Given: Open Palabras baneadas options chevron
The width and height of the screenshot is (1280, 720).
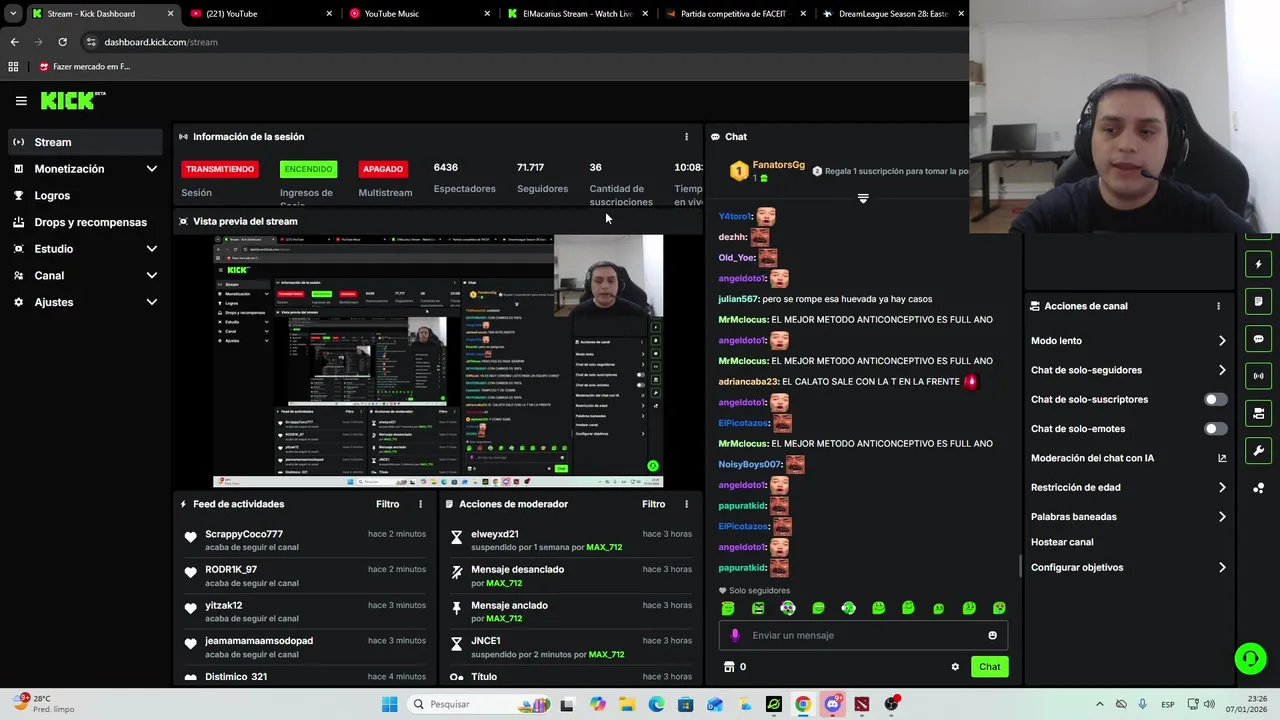Looking at the screenshot, I should point(1222,517).
